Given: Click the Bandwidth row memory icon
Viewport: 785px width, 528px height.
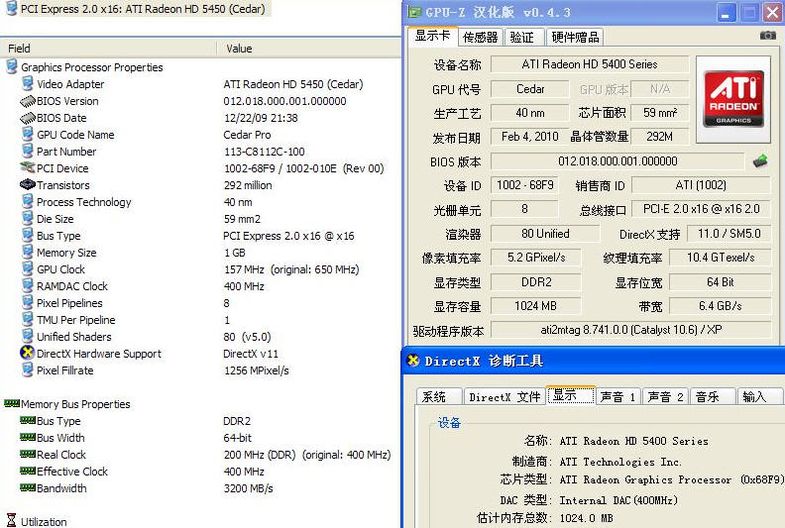Looking at the screenshot, I should pos(28,487).
